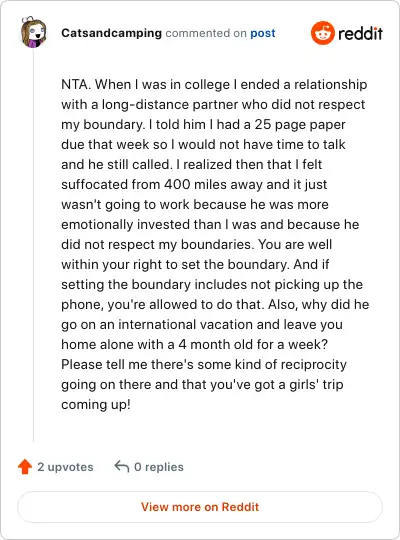Click the 'reddit' wordmark text
The height and width of the screenshot is (540, 400).
tap(360, 33)
